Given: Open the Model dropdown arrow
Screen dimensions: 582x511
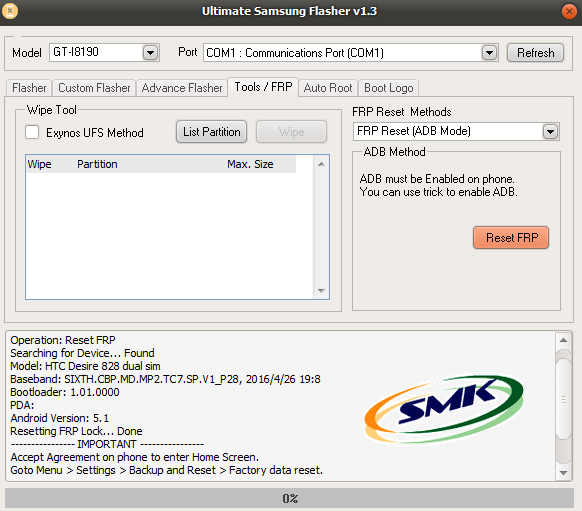Looking at the screenshot, I should 150,53.
